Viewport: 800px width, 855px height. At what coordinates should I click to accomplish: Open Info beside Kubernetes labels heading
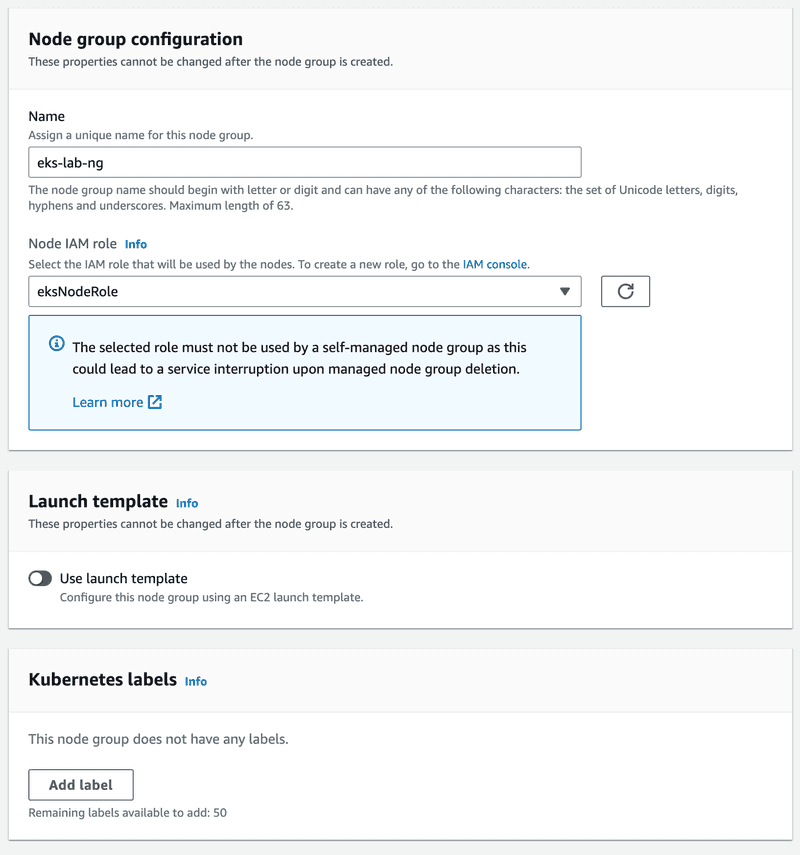[x=195, y=682]
